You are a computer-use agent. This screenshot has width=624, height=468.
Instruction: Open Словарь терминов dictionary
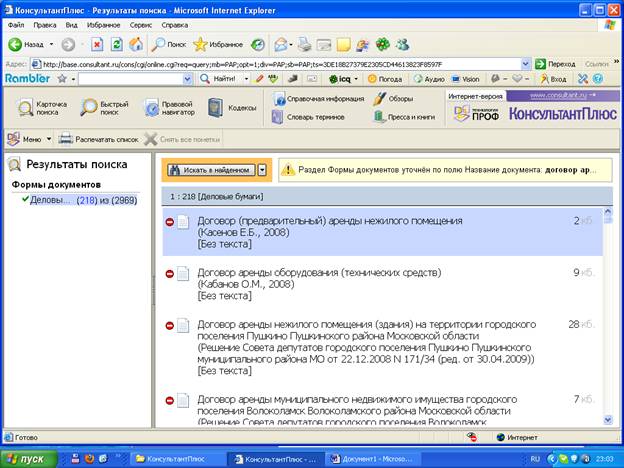tap(314, 116)
